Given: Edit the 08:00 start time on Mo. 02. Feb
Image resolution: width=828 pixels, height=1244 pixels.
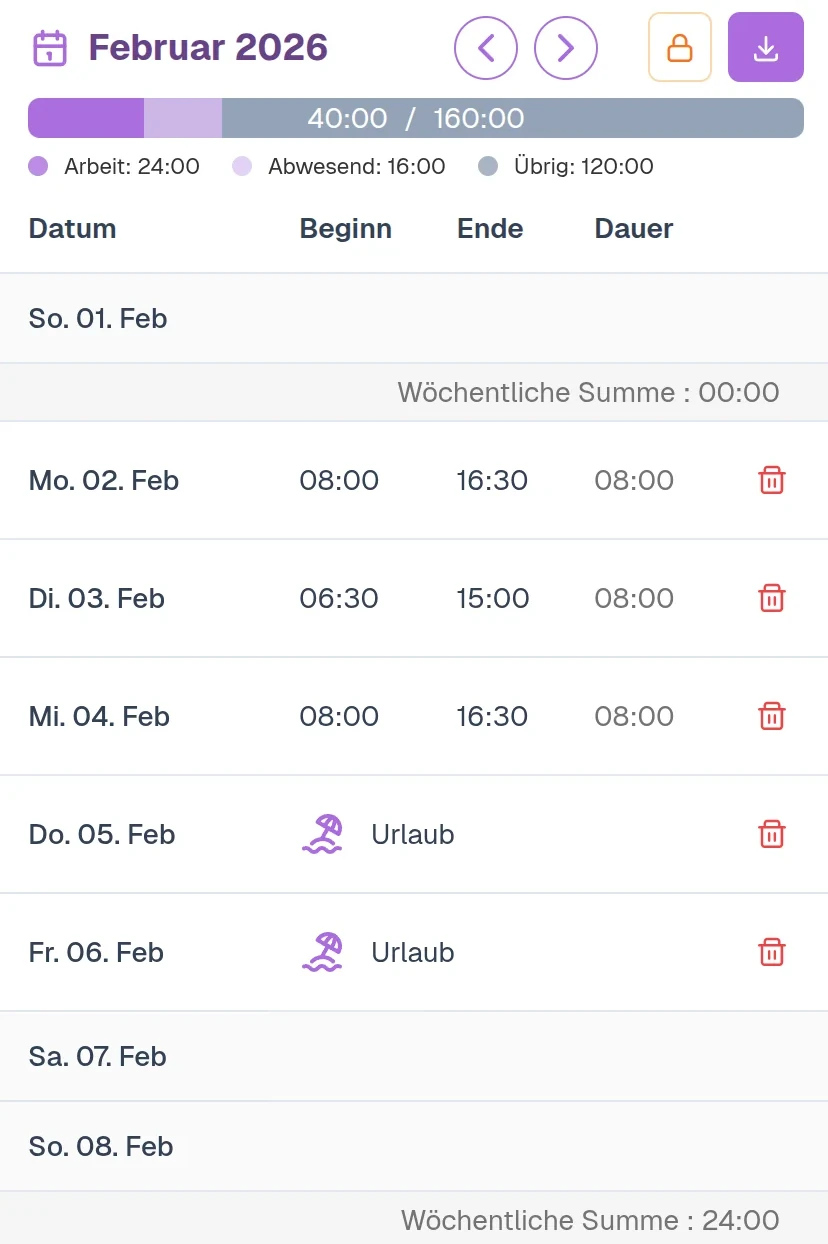Looking at the screenshot, I should (x=339, y=481).
